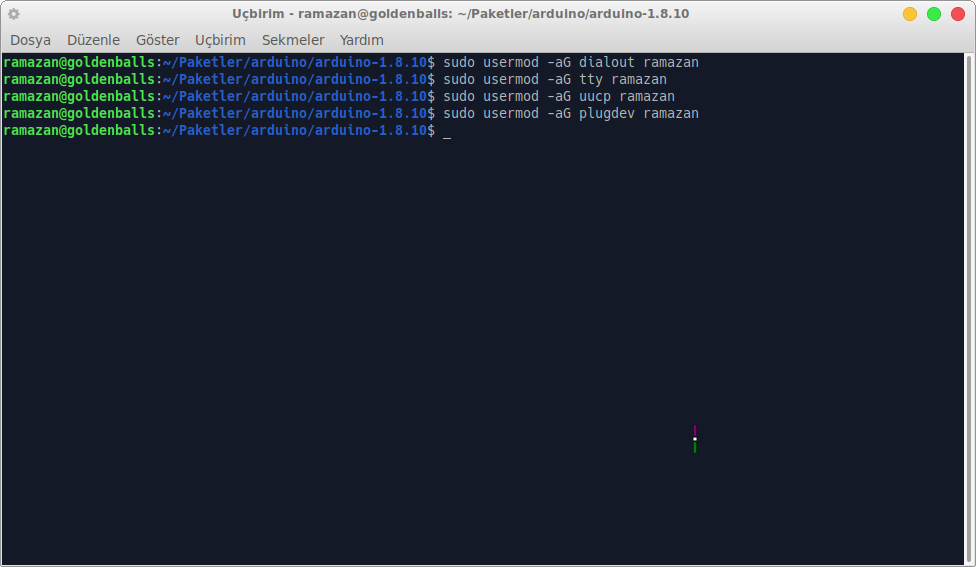The width and height of the screenshot is (976, 567).
Task: Open the Dosya menu
Action: 30,40
